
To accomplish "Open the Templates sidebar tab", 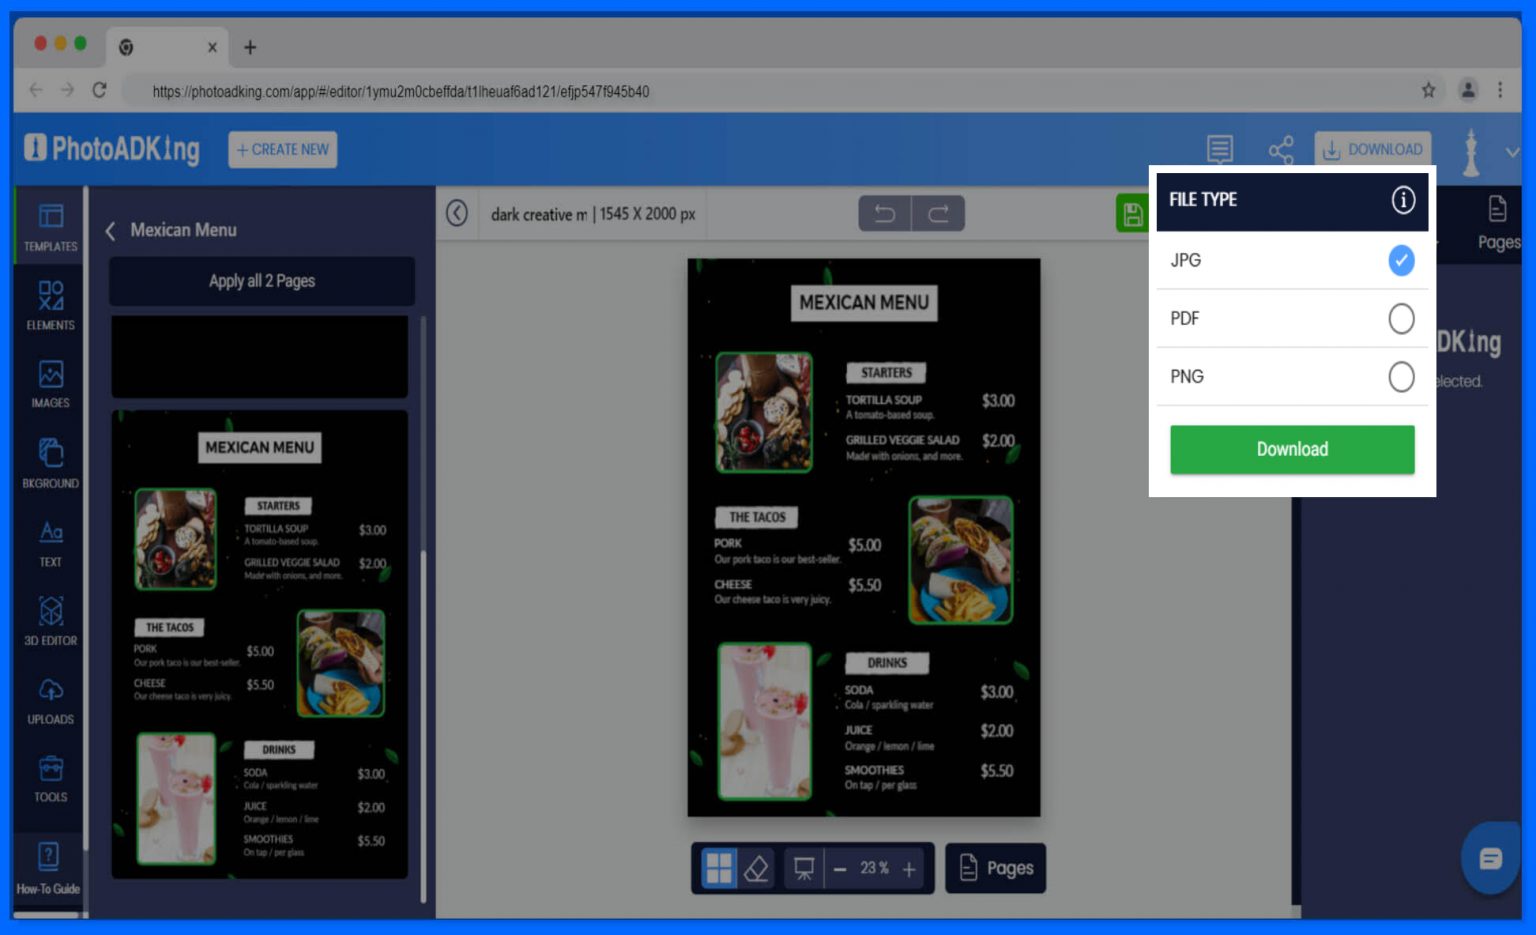I will pos(50,227).
